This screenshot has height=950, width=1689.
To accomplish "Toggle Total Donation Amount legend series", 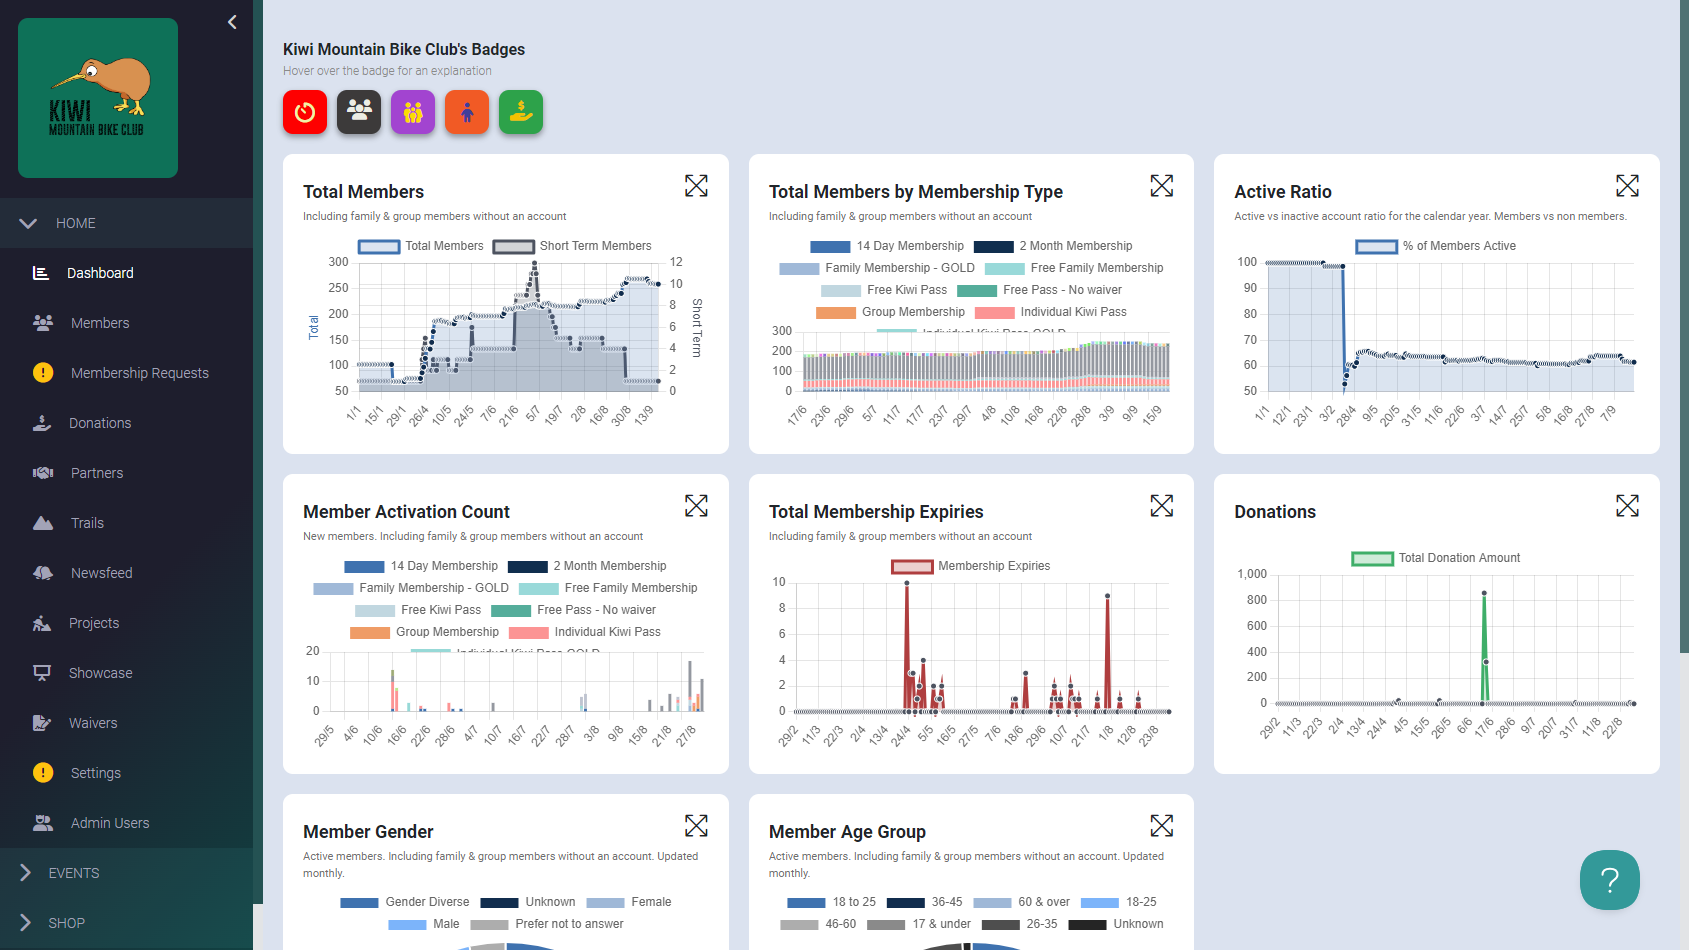I will 1436,558.
